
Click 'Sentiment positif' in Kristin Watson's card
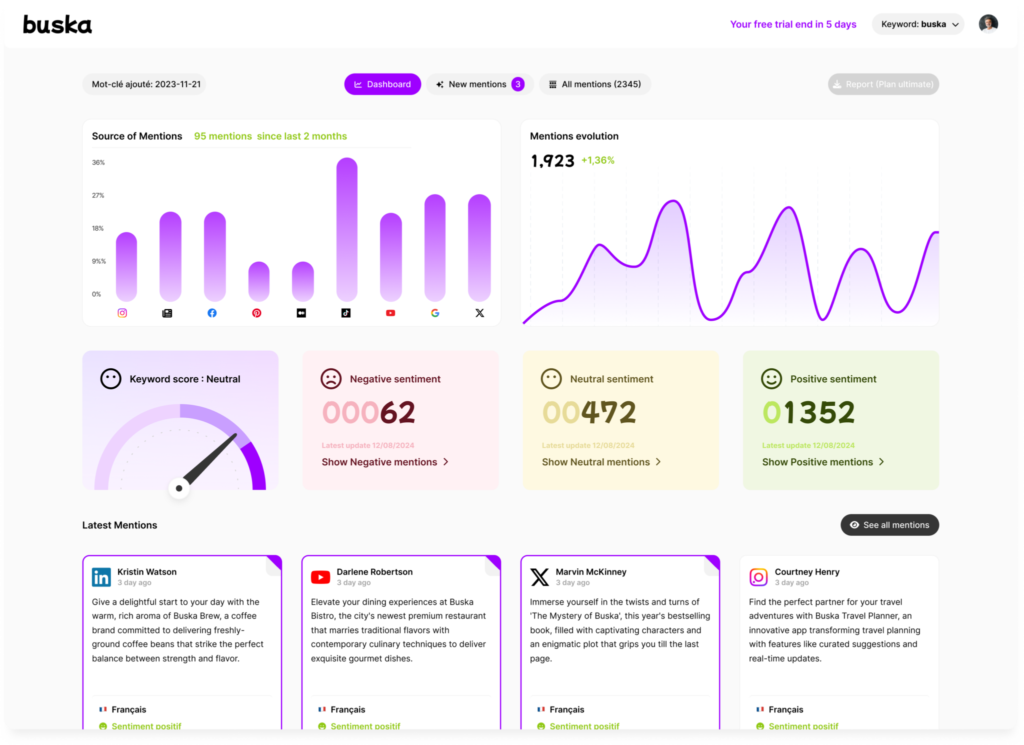click(146, 726)
